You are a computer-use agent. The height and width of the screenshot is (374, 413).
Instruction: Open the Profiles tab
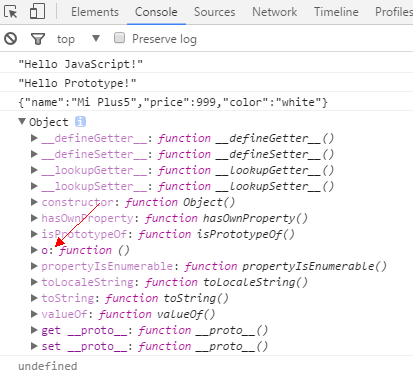tap(394, 12)
